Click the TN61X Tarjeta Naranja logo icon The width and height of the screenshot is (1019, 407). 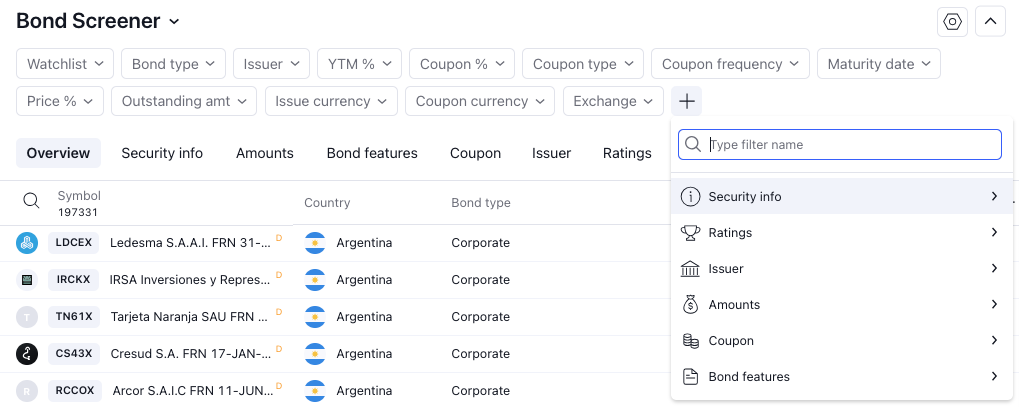tap(27, 317)
